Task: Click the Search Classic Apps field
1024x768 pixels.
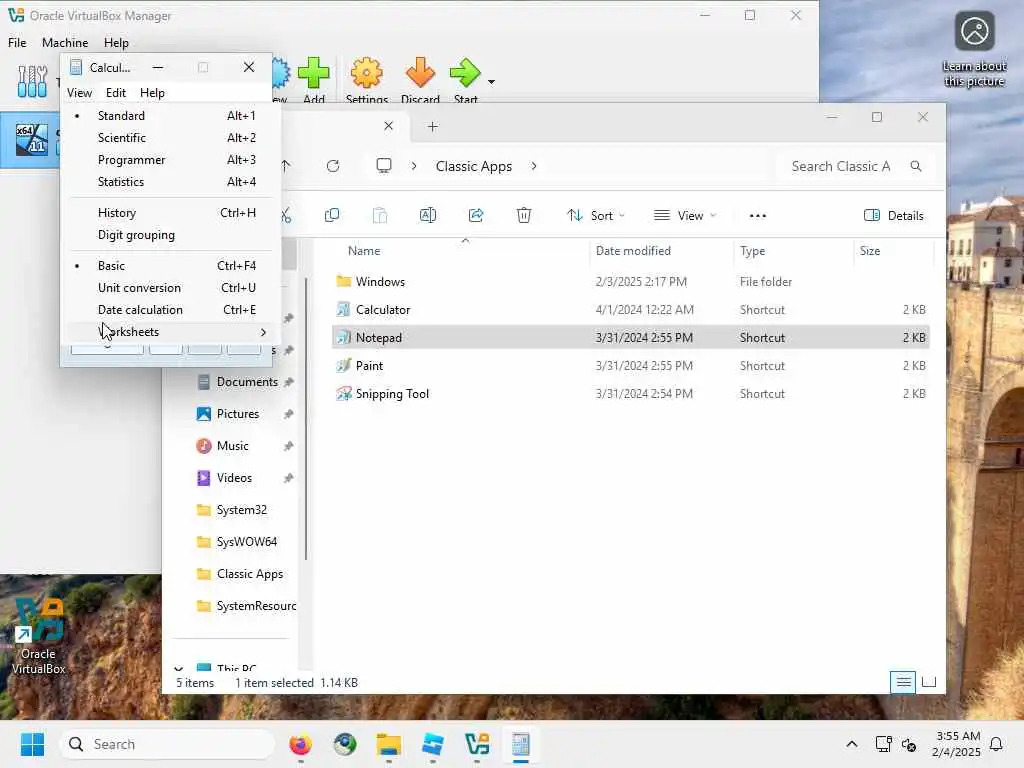Action: [856, 167]
